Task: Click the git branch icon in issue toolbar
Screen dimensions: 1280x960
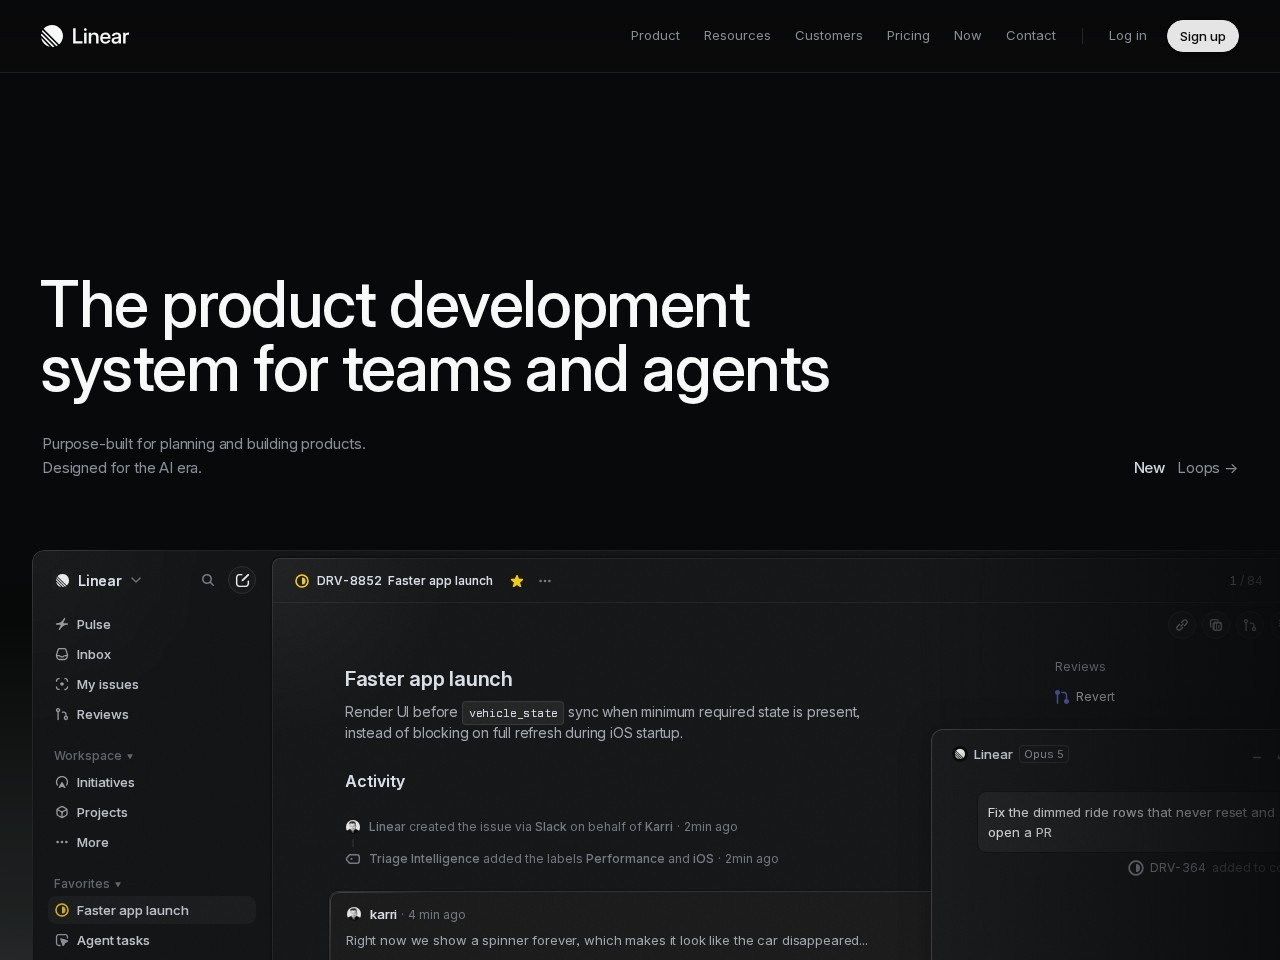Action: tap(1250, 625)
